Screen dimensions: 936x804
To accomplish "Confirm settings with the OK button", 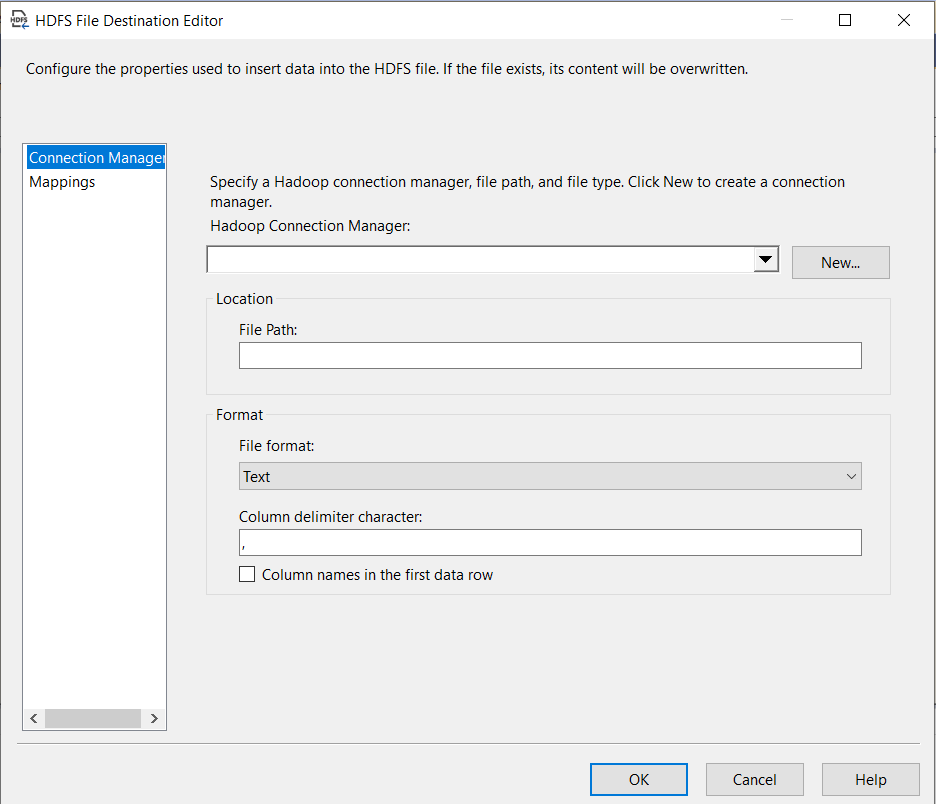I will pyautogui.click(x=638, y=780).
